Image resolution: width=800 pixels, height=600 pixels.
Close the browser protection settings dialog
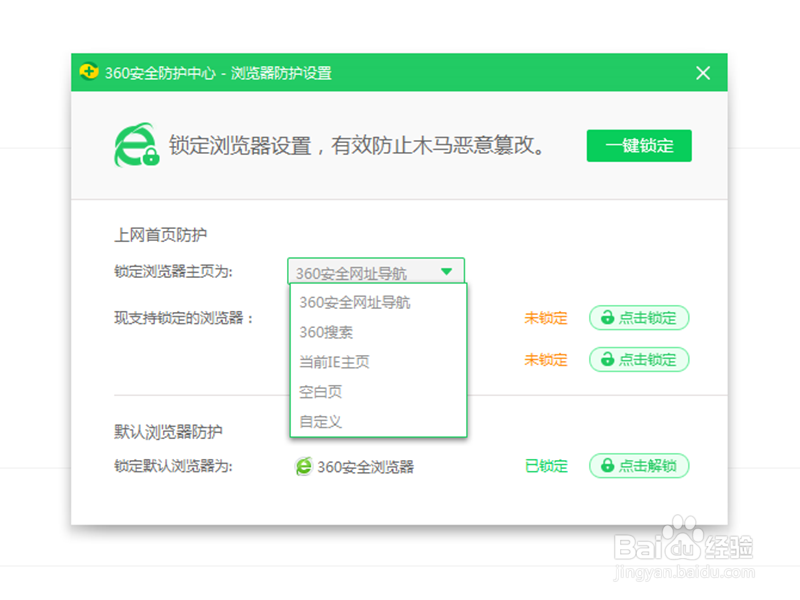[703, 73]
